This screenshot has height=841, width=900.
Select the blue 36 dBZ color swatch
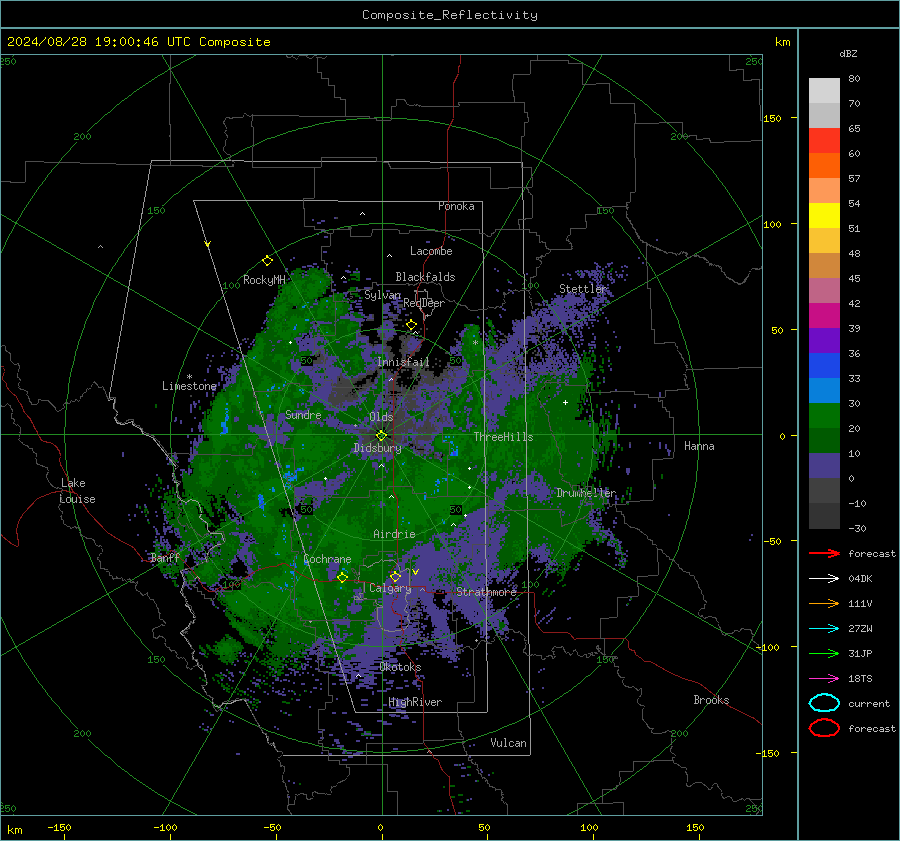click(824, 365)
